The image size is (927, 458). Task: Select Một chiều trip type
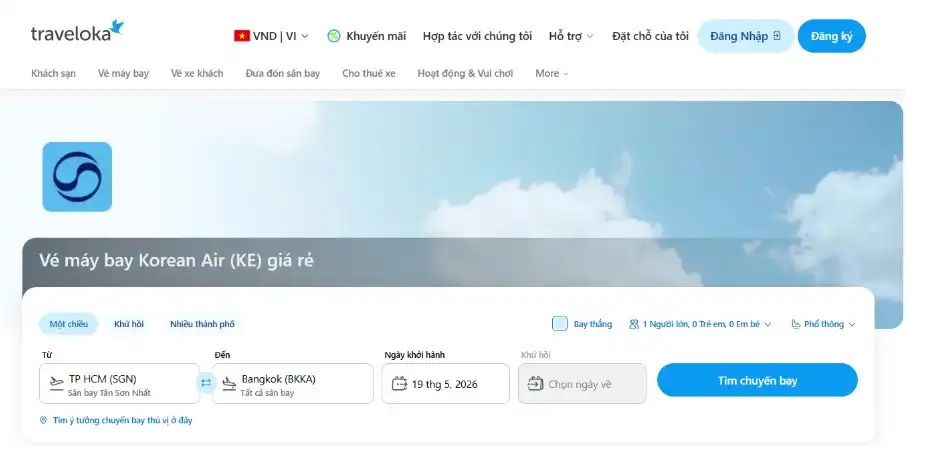tap(69, 324)
